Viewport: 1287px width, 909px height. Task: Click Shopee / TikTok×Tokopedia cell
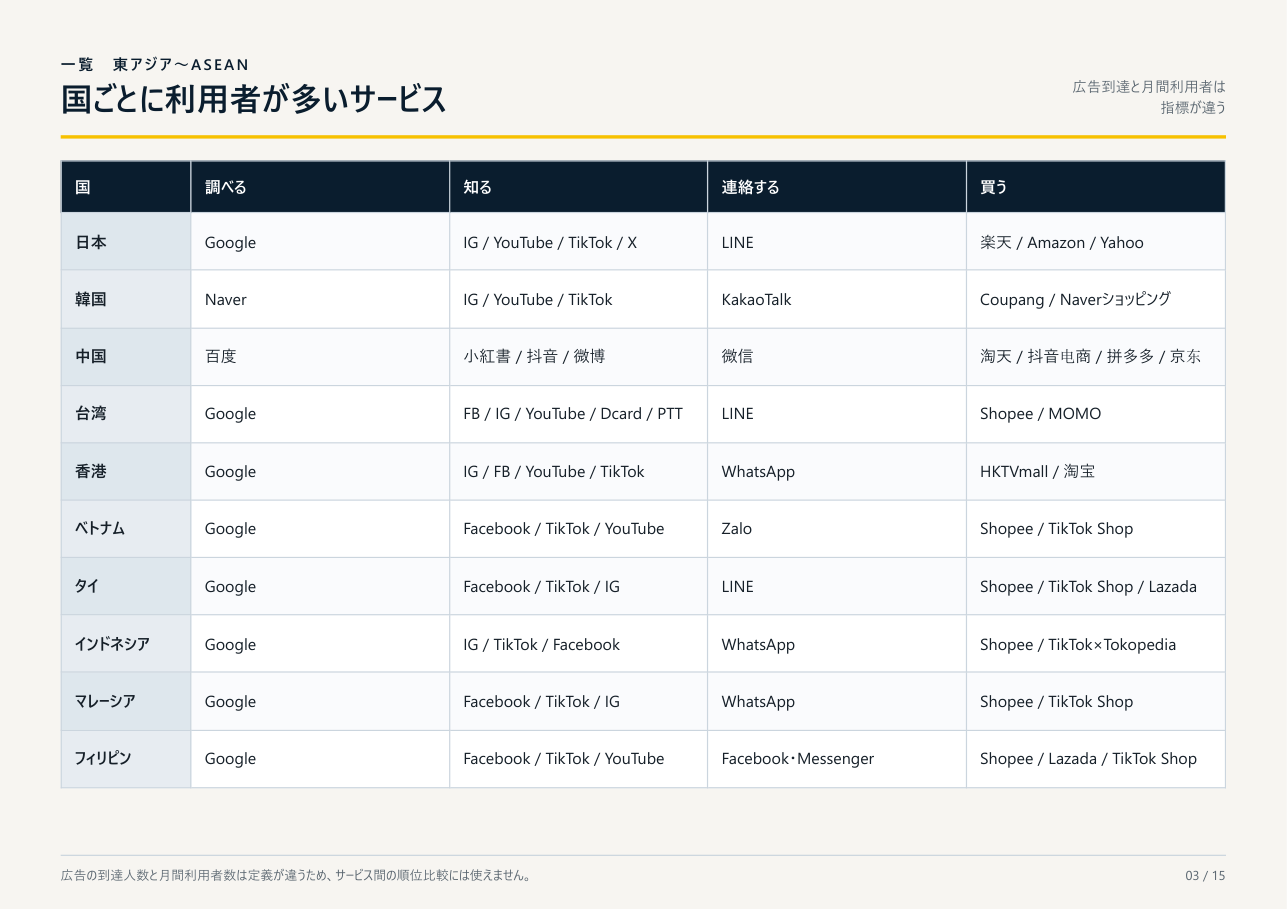(x=1096, y=644)
